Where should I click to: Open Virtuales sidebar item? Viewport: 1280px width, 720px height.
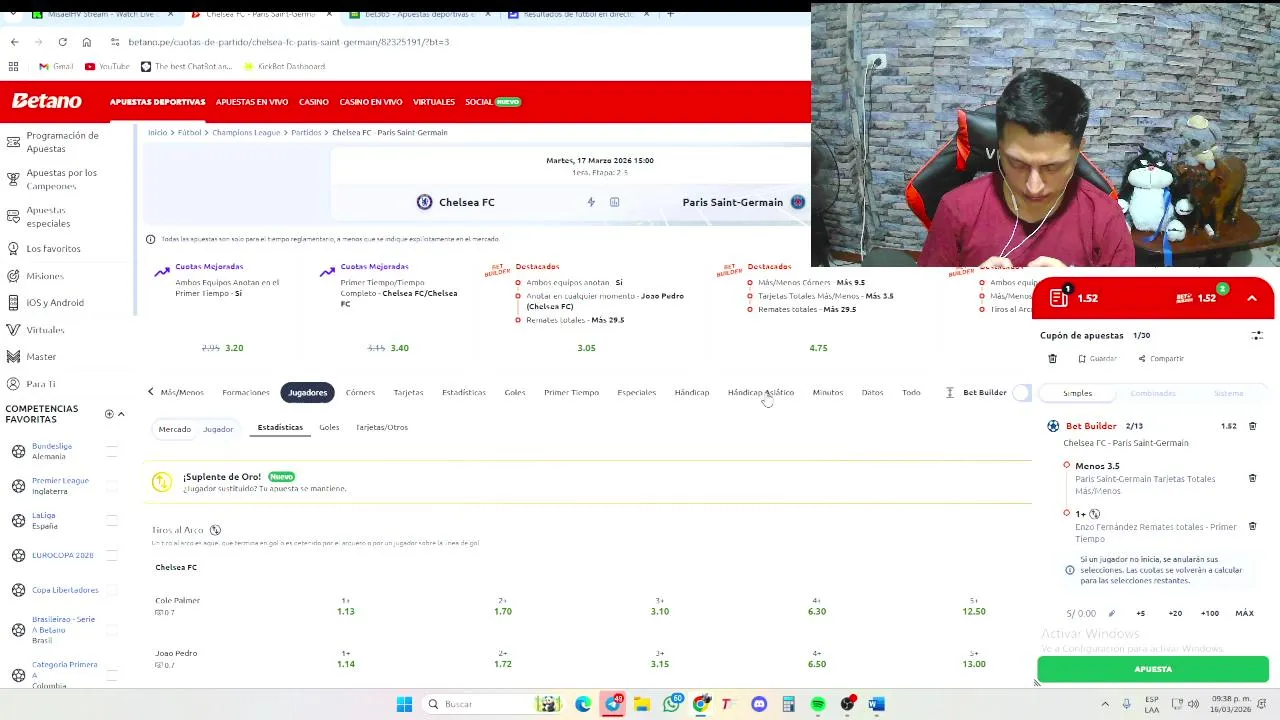pos(45,330)
